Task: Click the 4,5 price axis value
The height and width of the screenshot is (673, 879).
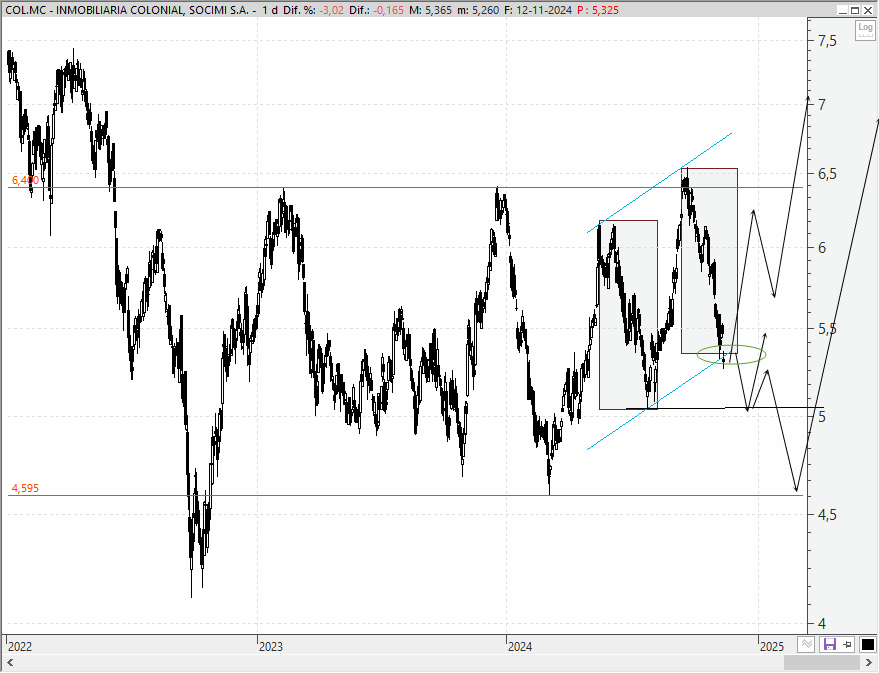Action: point(827,514)
